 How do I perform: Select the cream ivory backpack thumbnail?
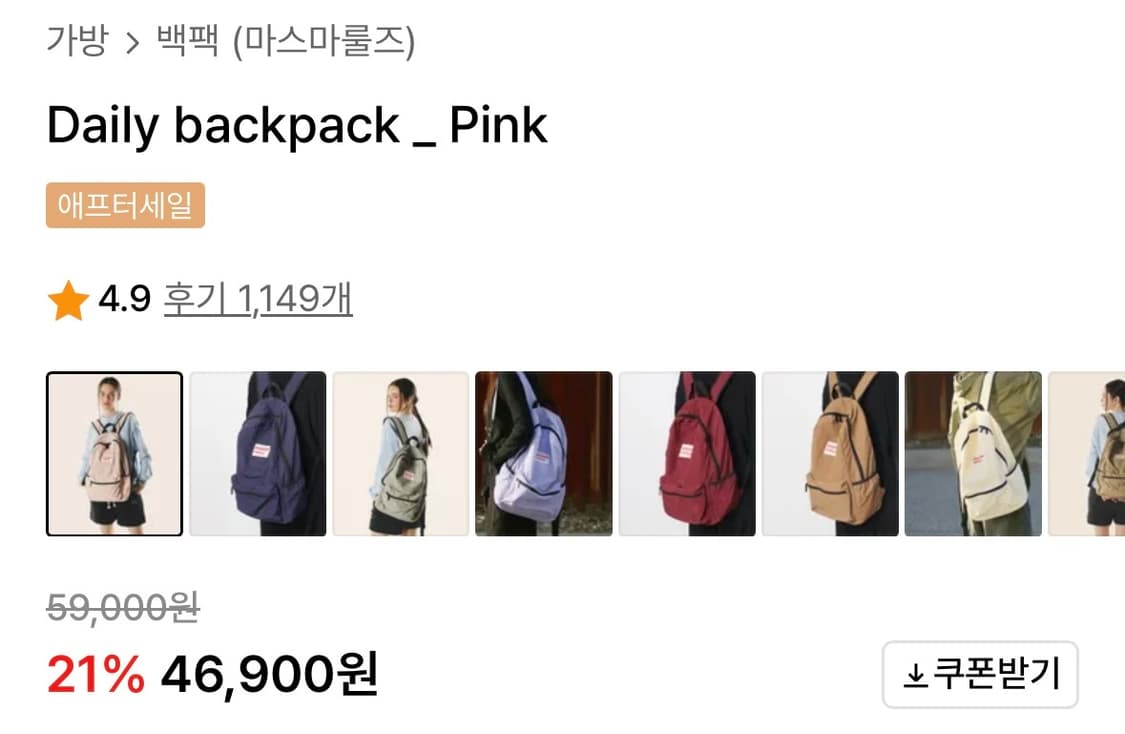point(974,453)
